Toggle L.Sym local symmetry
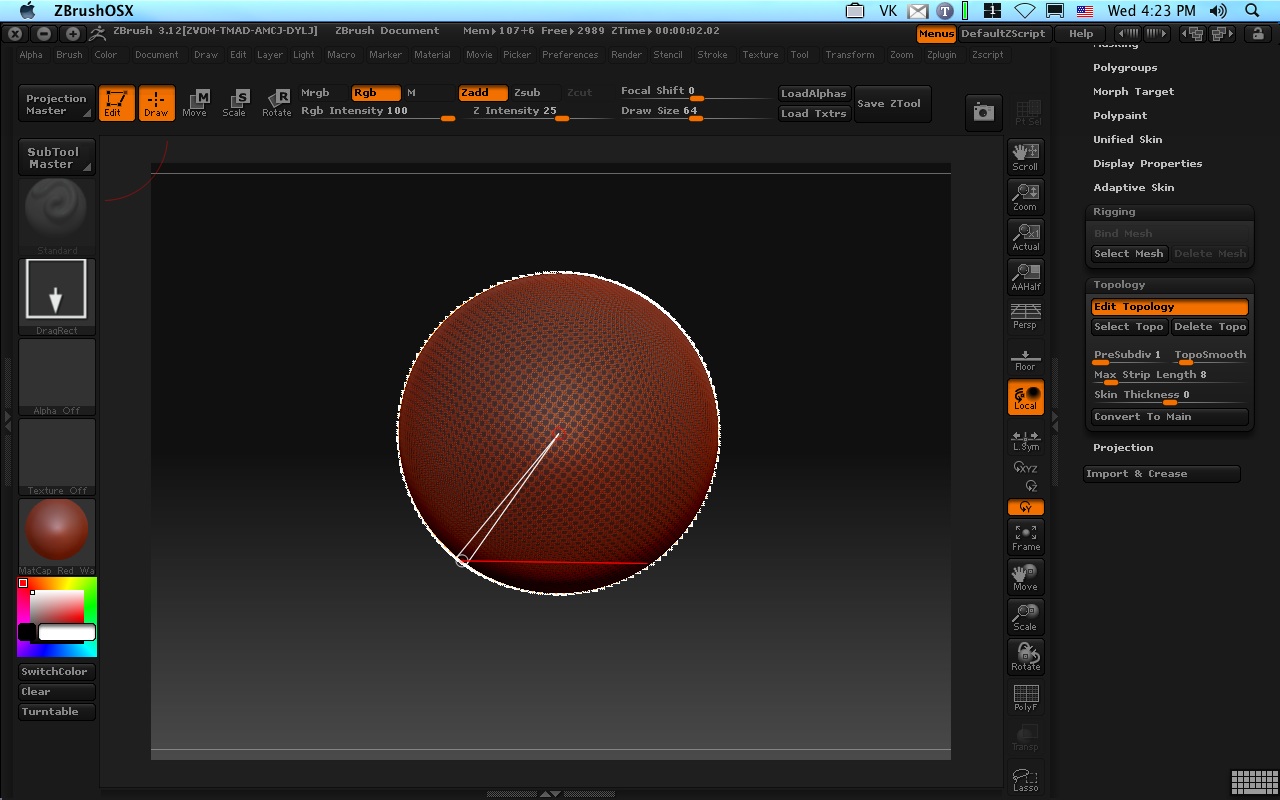Image resolution: width=1280 pixels, height=800 pixels. tap(1025, 439)
